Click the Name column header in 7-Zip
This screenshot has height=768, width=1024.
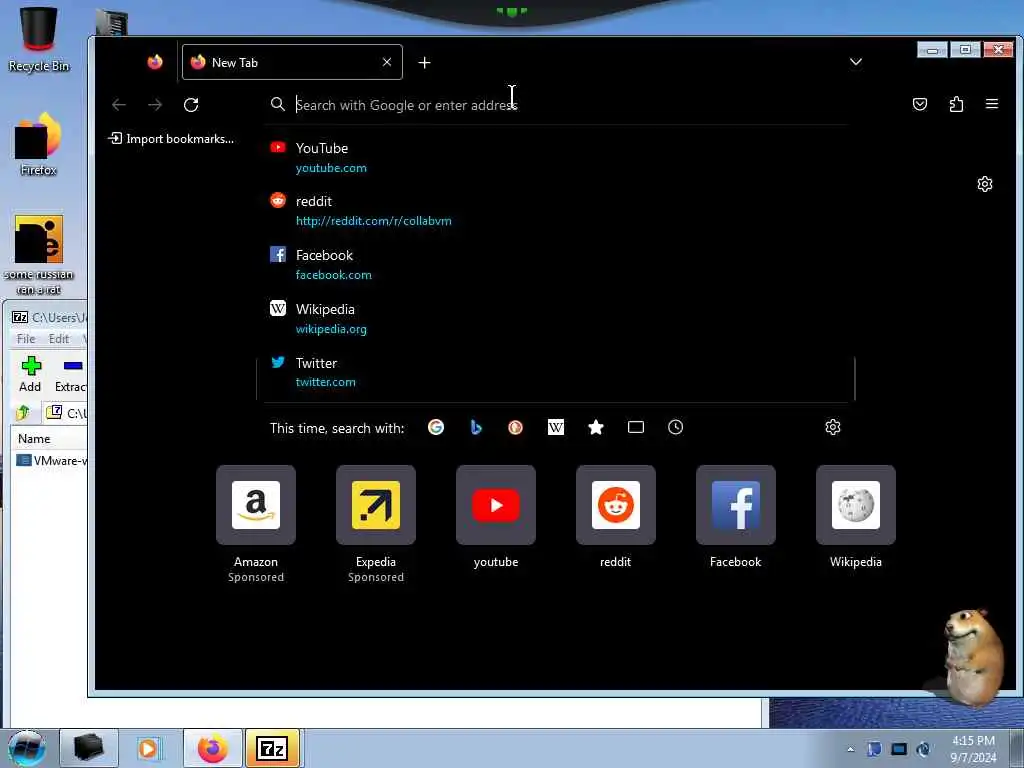point(49,439)
